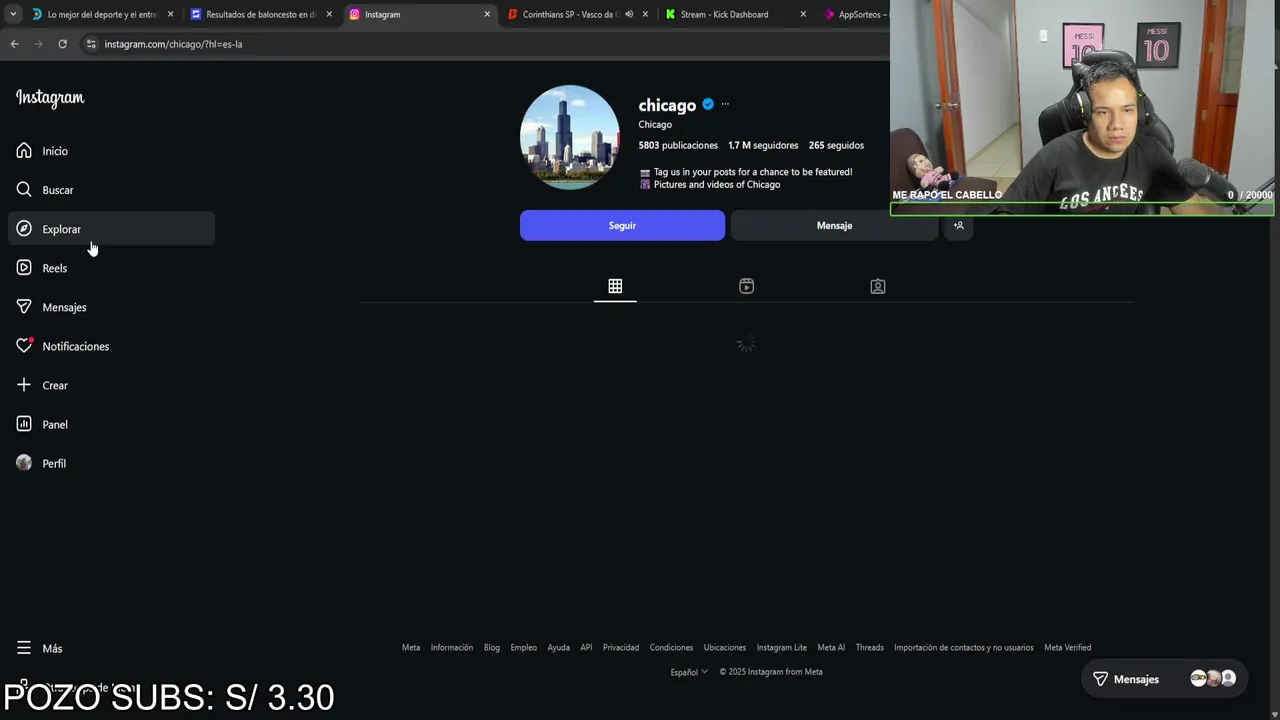Open the Más hamburger menu
This screenshot has height=720, width=1280.
pyautogui.click(x=24, y=648)
